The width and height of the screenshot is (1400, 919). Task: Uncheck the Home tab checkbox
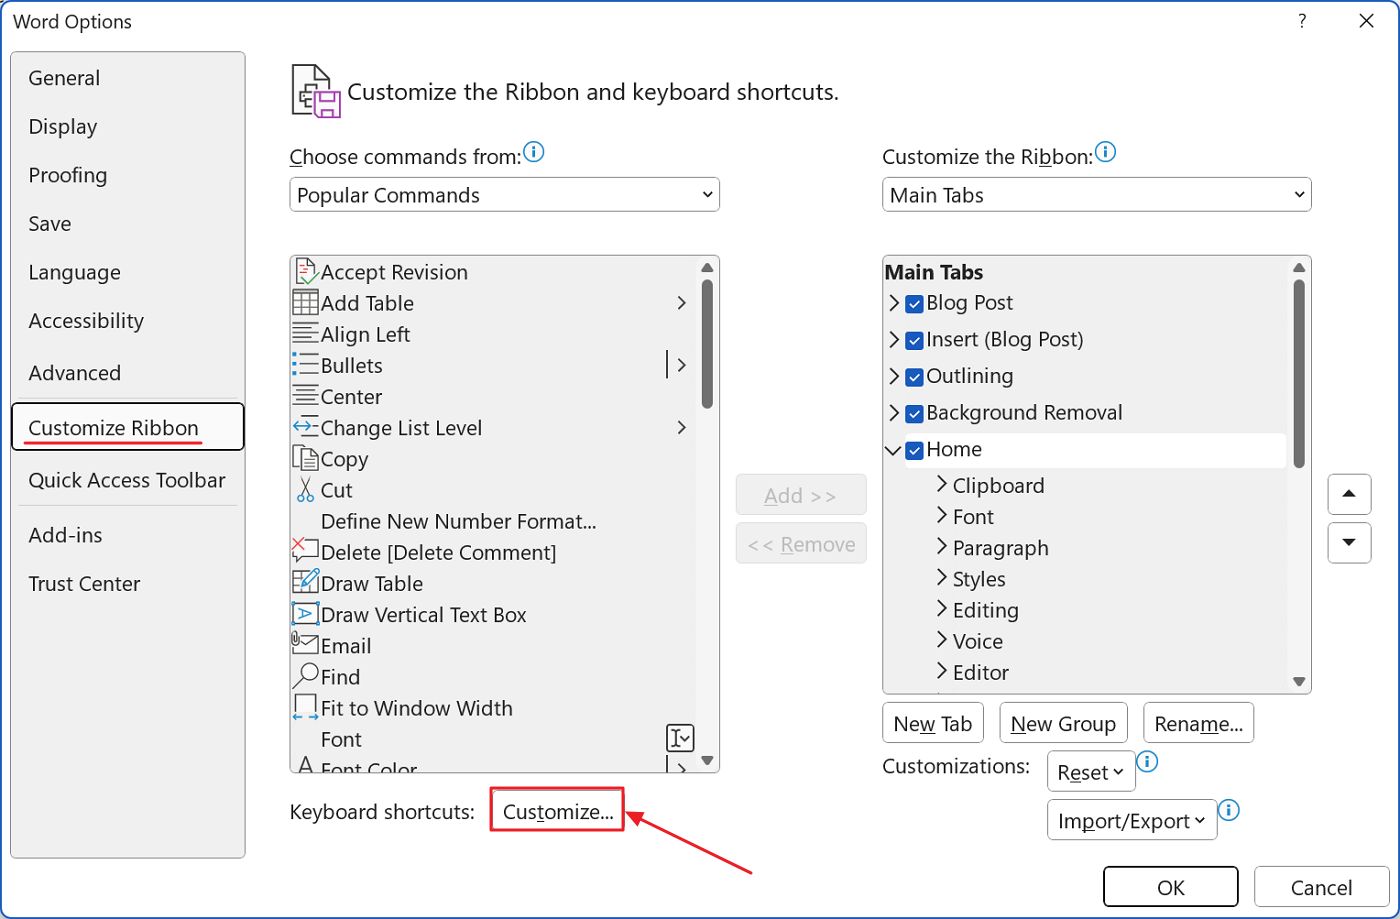[913, 450]
